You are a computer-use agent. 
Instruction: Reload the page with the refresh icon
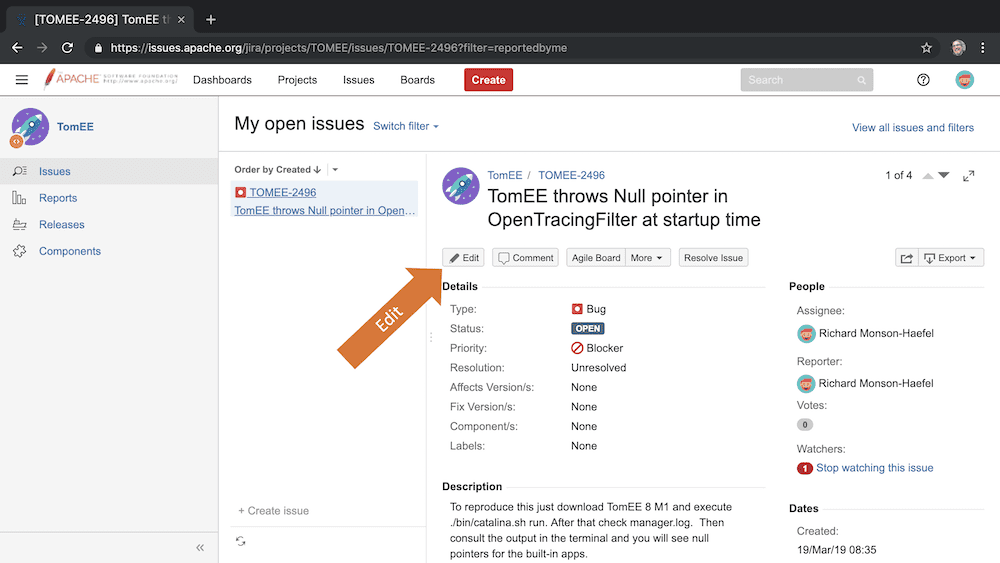(x=67, y=48)
